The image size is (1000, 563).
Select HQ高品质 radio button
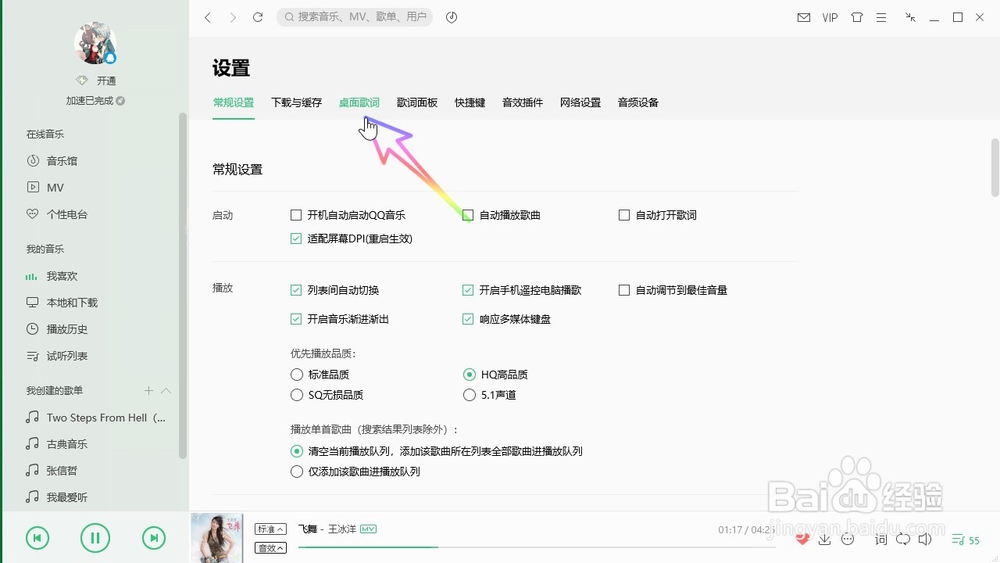[469, 374]
